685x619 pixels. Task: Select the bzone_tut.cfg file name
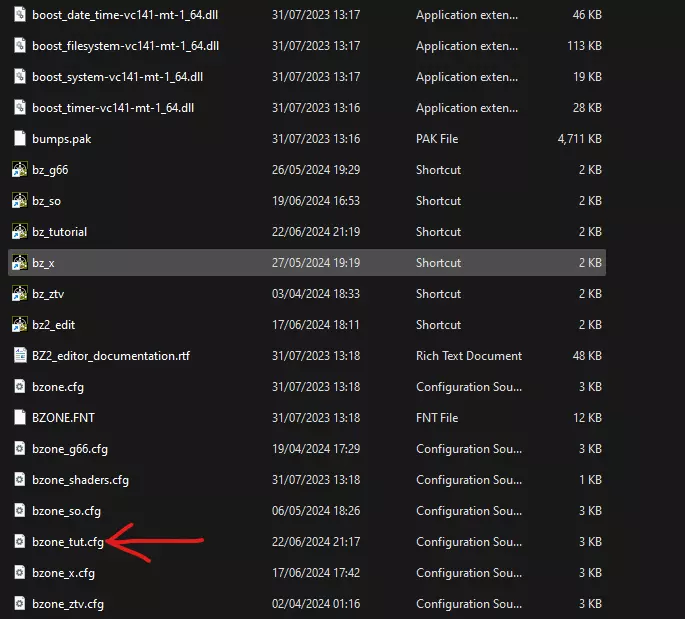(68, 542)
